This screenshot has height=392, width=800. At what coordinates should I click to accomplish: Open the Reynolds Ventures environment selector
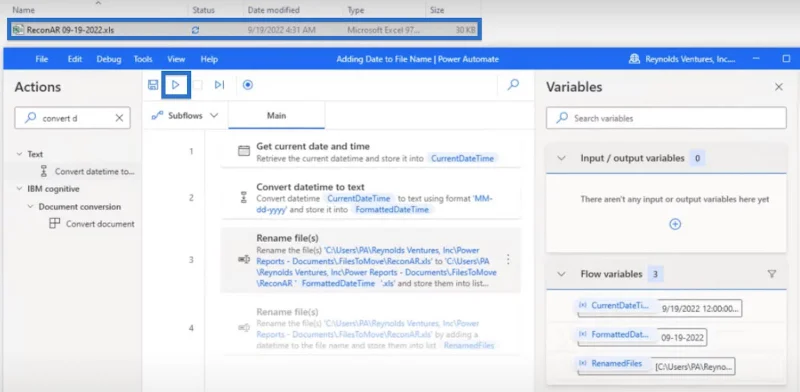coord(683,59)
